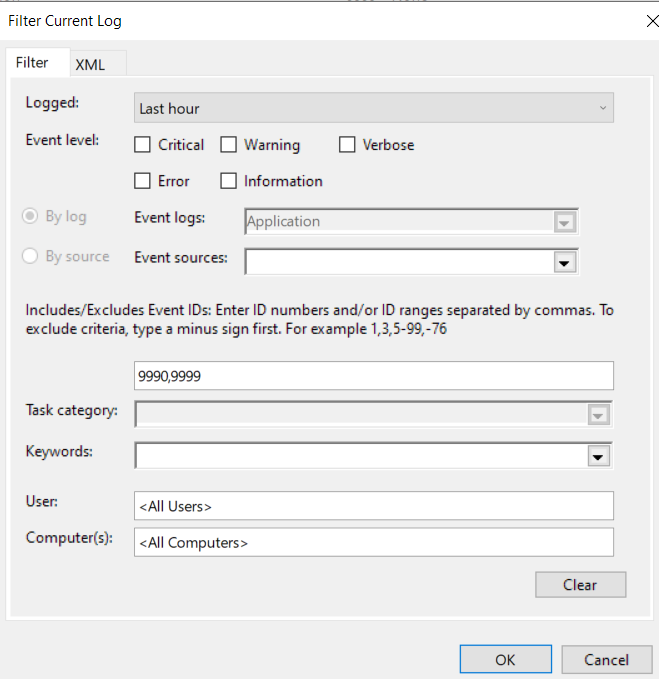Open the Task category dropdown arrow
Viewport: 659px width, 679px height.
598,415
